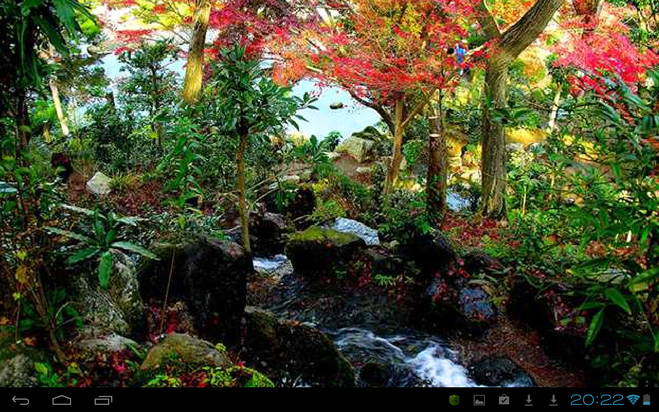Open the Play Store updates bag notification
This screenshot has height=412, width=659.
tap(504, 400)
